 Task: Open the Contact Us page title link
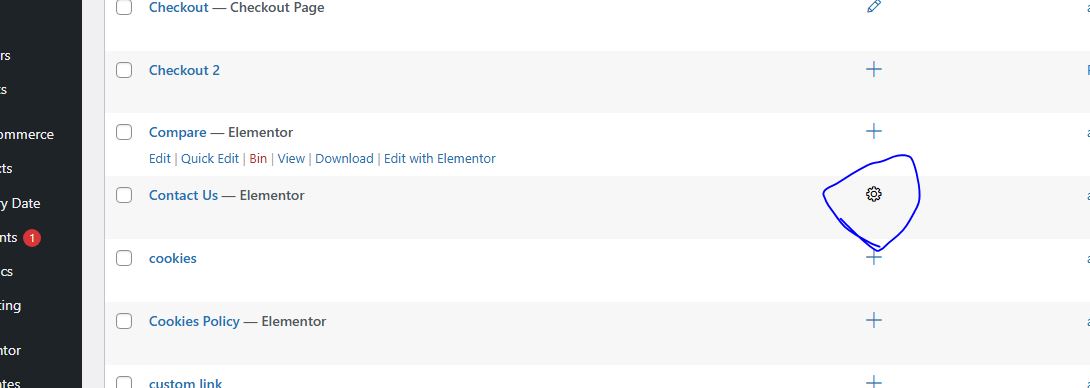click(184, 195)
